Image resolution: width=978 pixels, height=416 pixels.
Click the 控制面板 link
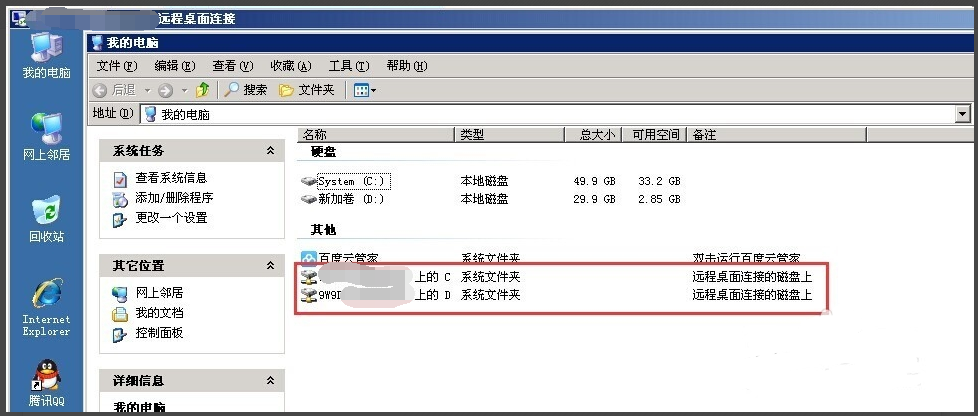(159, 333)
